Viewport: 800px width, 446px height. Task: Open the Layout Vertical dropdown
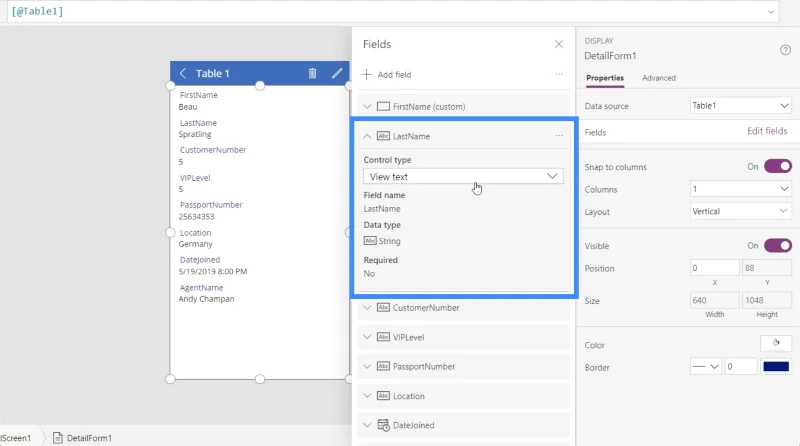pyautogui.click(x=740, y=211)
